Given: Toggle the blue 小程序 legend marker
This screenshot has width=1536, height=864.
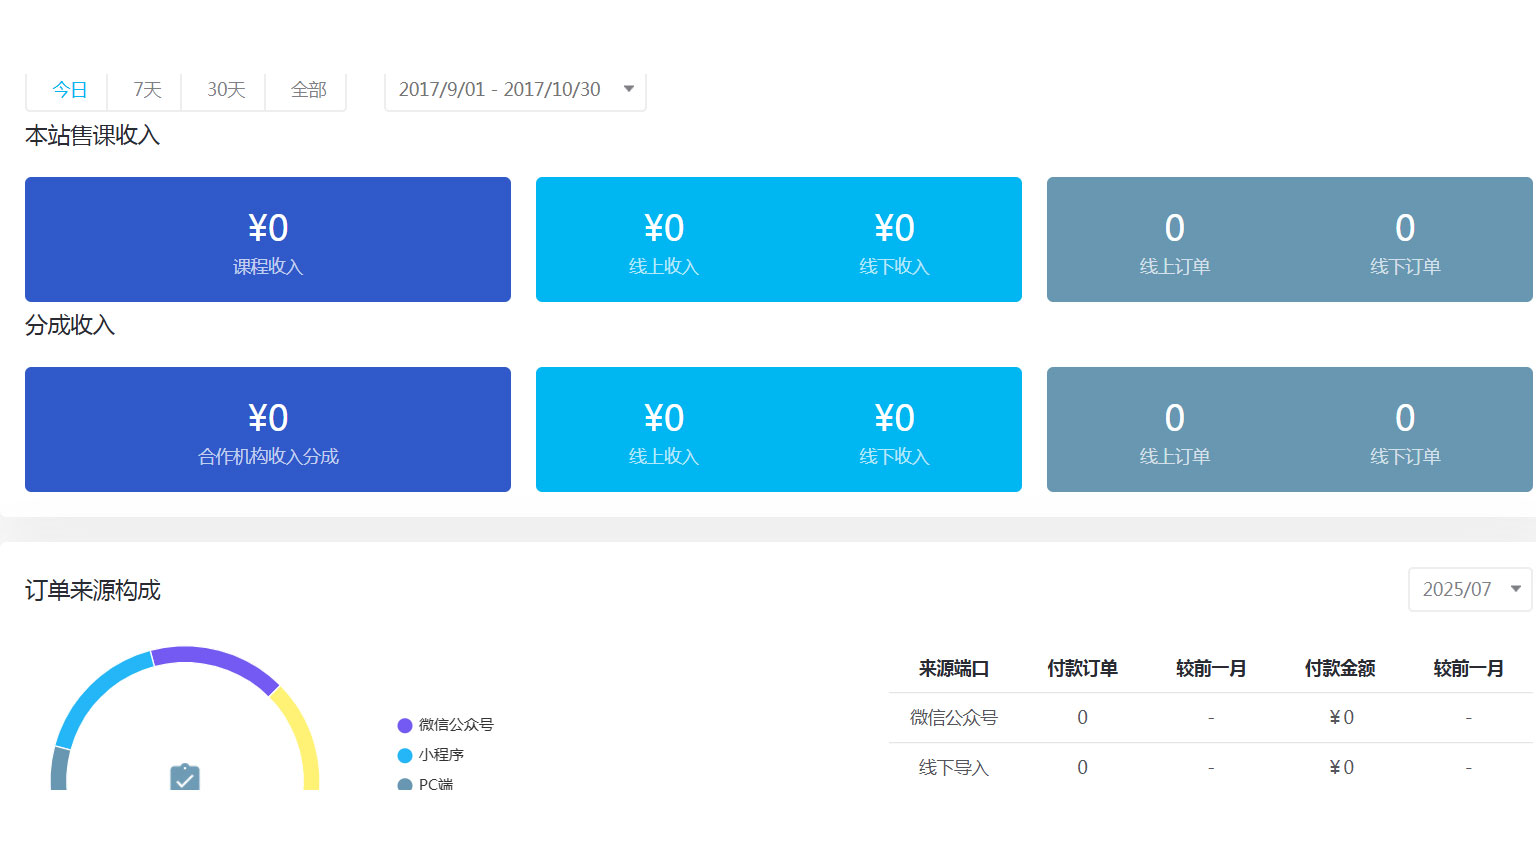Looking at the screenshot, I should point(405,755).
